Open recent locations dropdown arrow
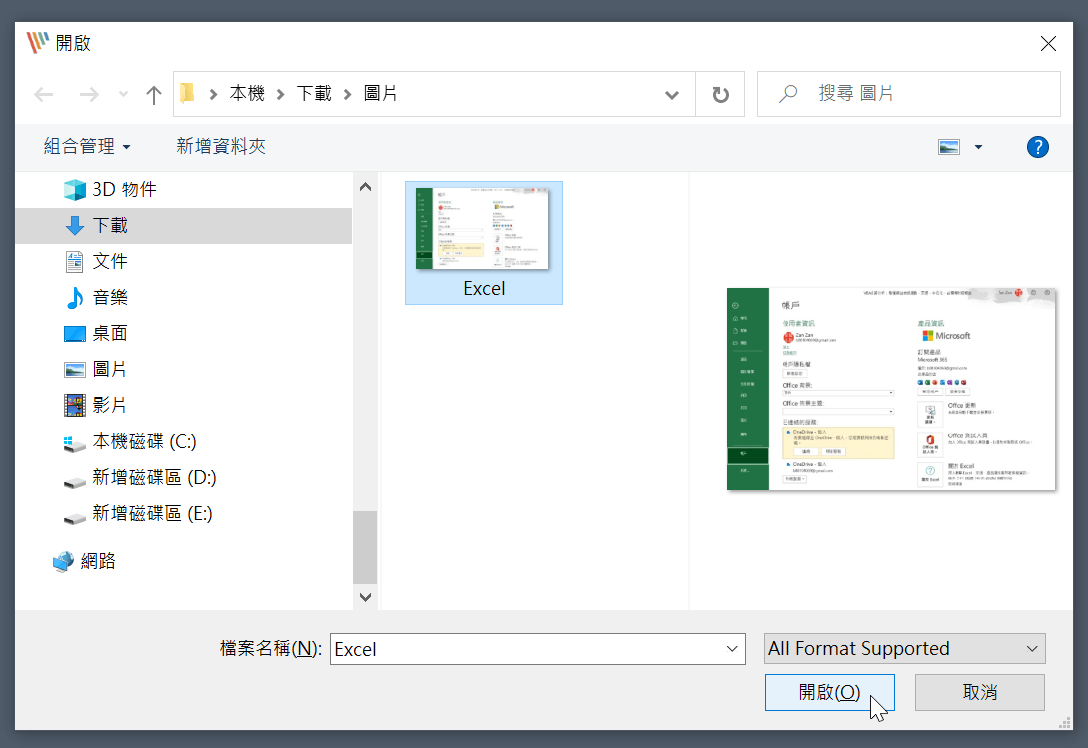The height and width of the screenshot is (748, 1088). 123,94
